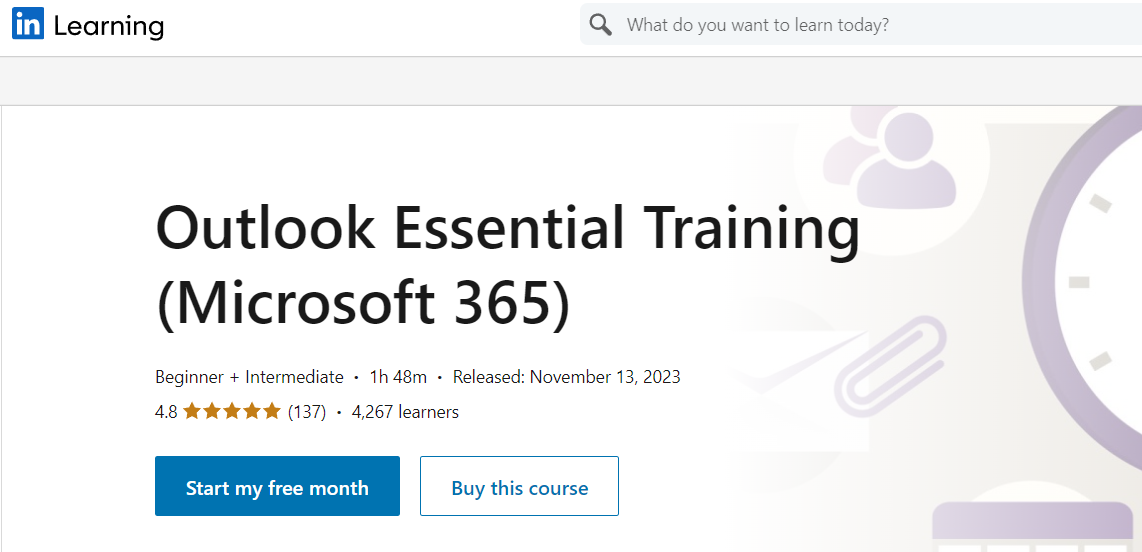Click the "Released: November 13, 2023" text
Viewport: 1142px width, 552px height.
566,377
